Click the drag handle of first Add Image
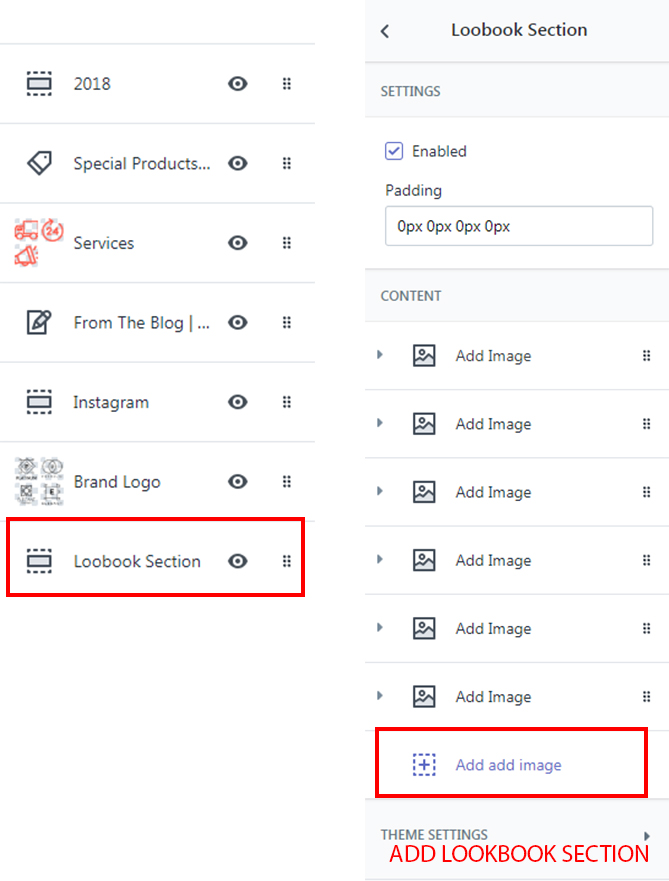Screen dimensions: 669x881 click(x=646, y=356)
